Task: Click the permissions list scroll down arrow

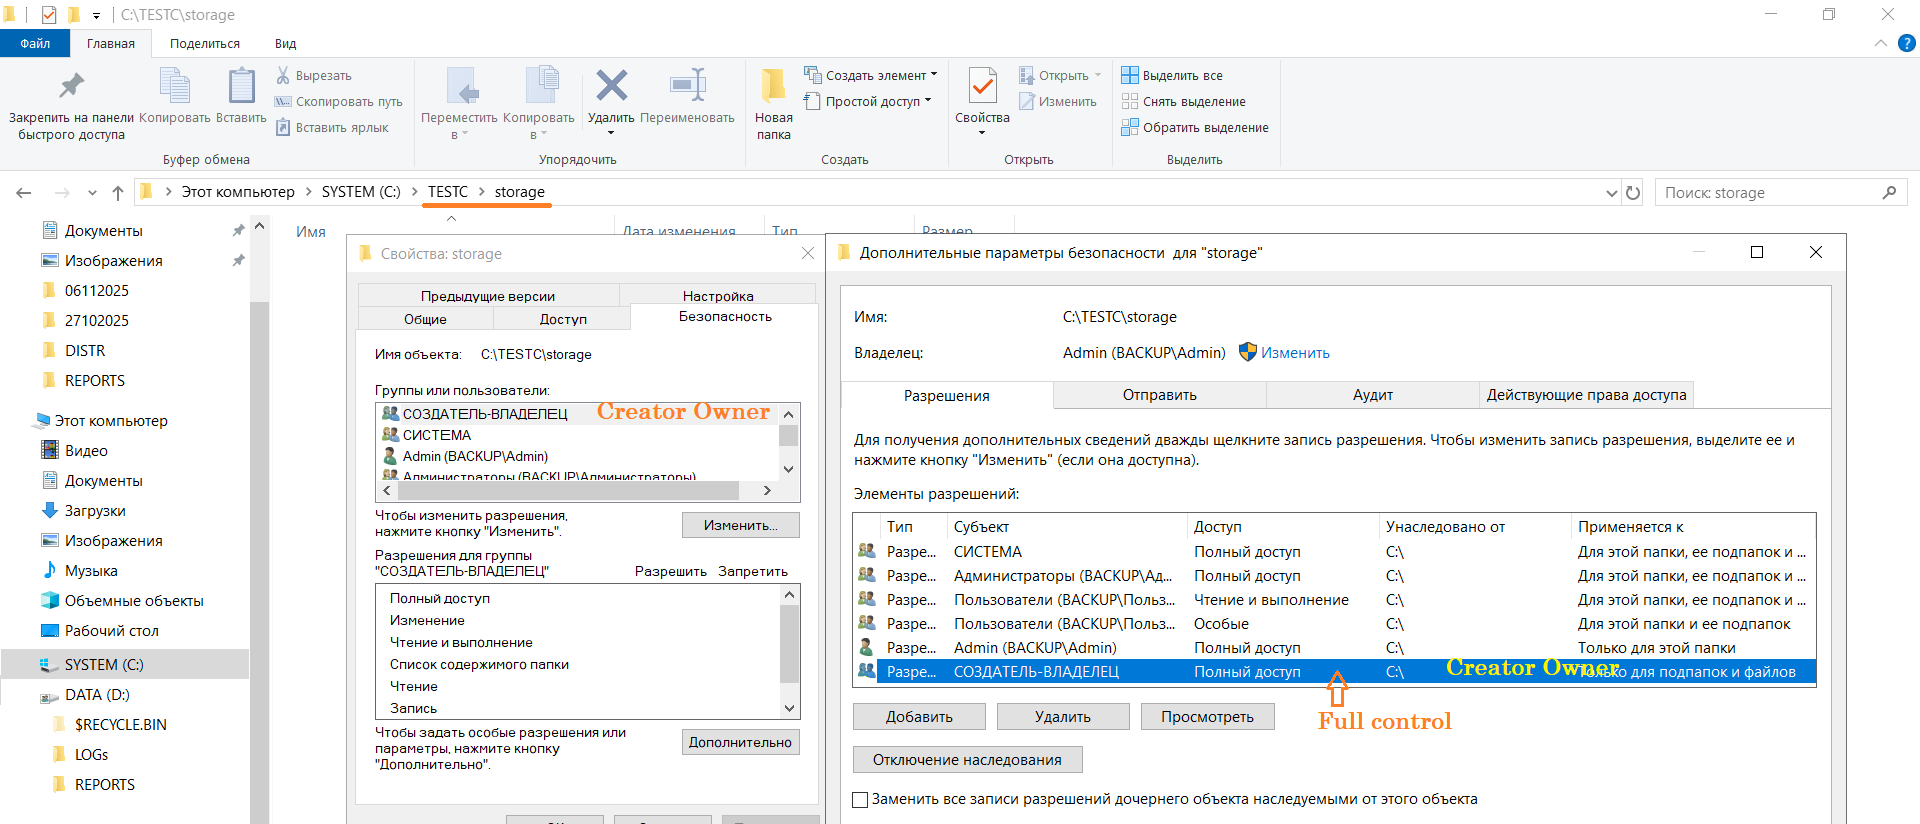Action: click(789, 708)
